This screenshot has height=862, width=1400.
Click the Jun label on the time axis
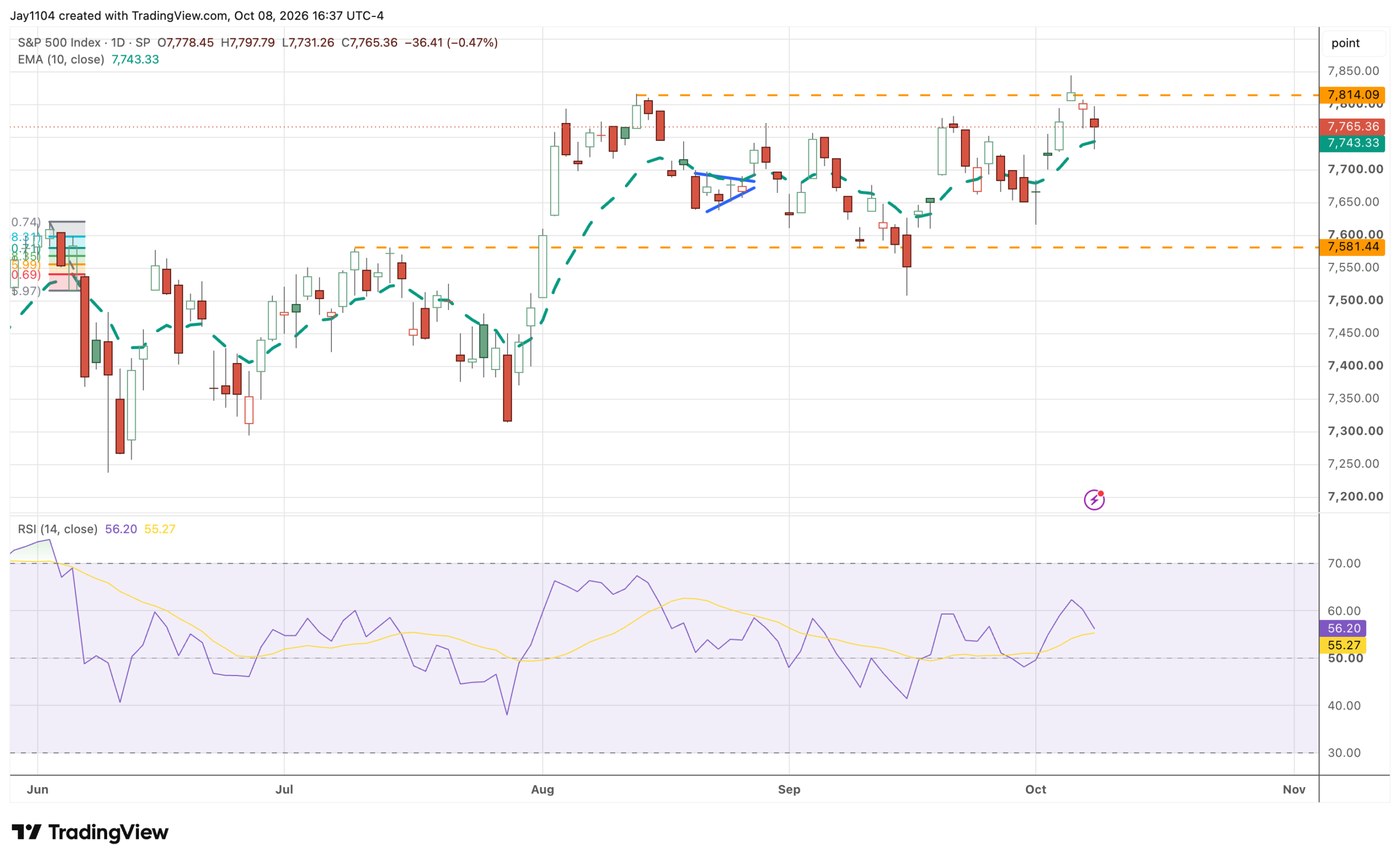[38, 790]
